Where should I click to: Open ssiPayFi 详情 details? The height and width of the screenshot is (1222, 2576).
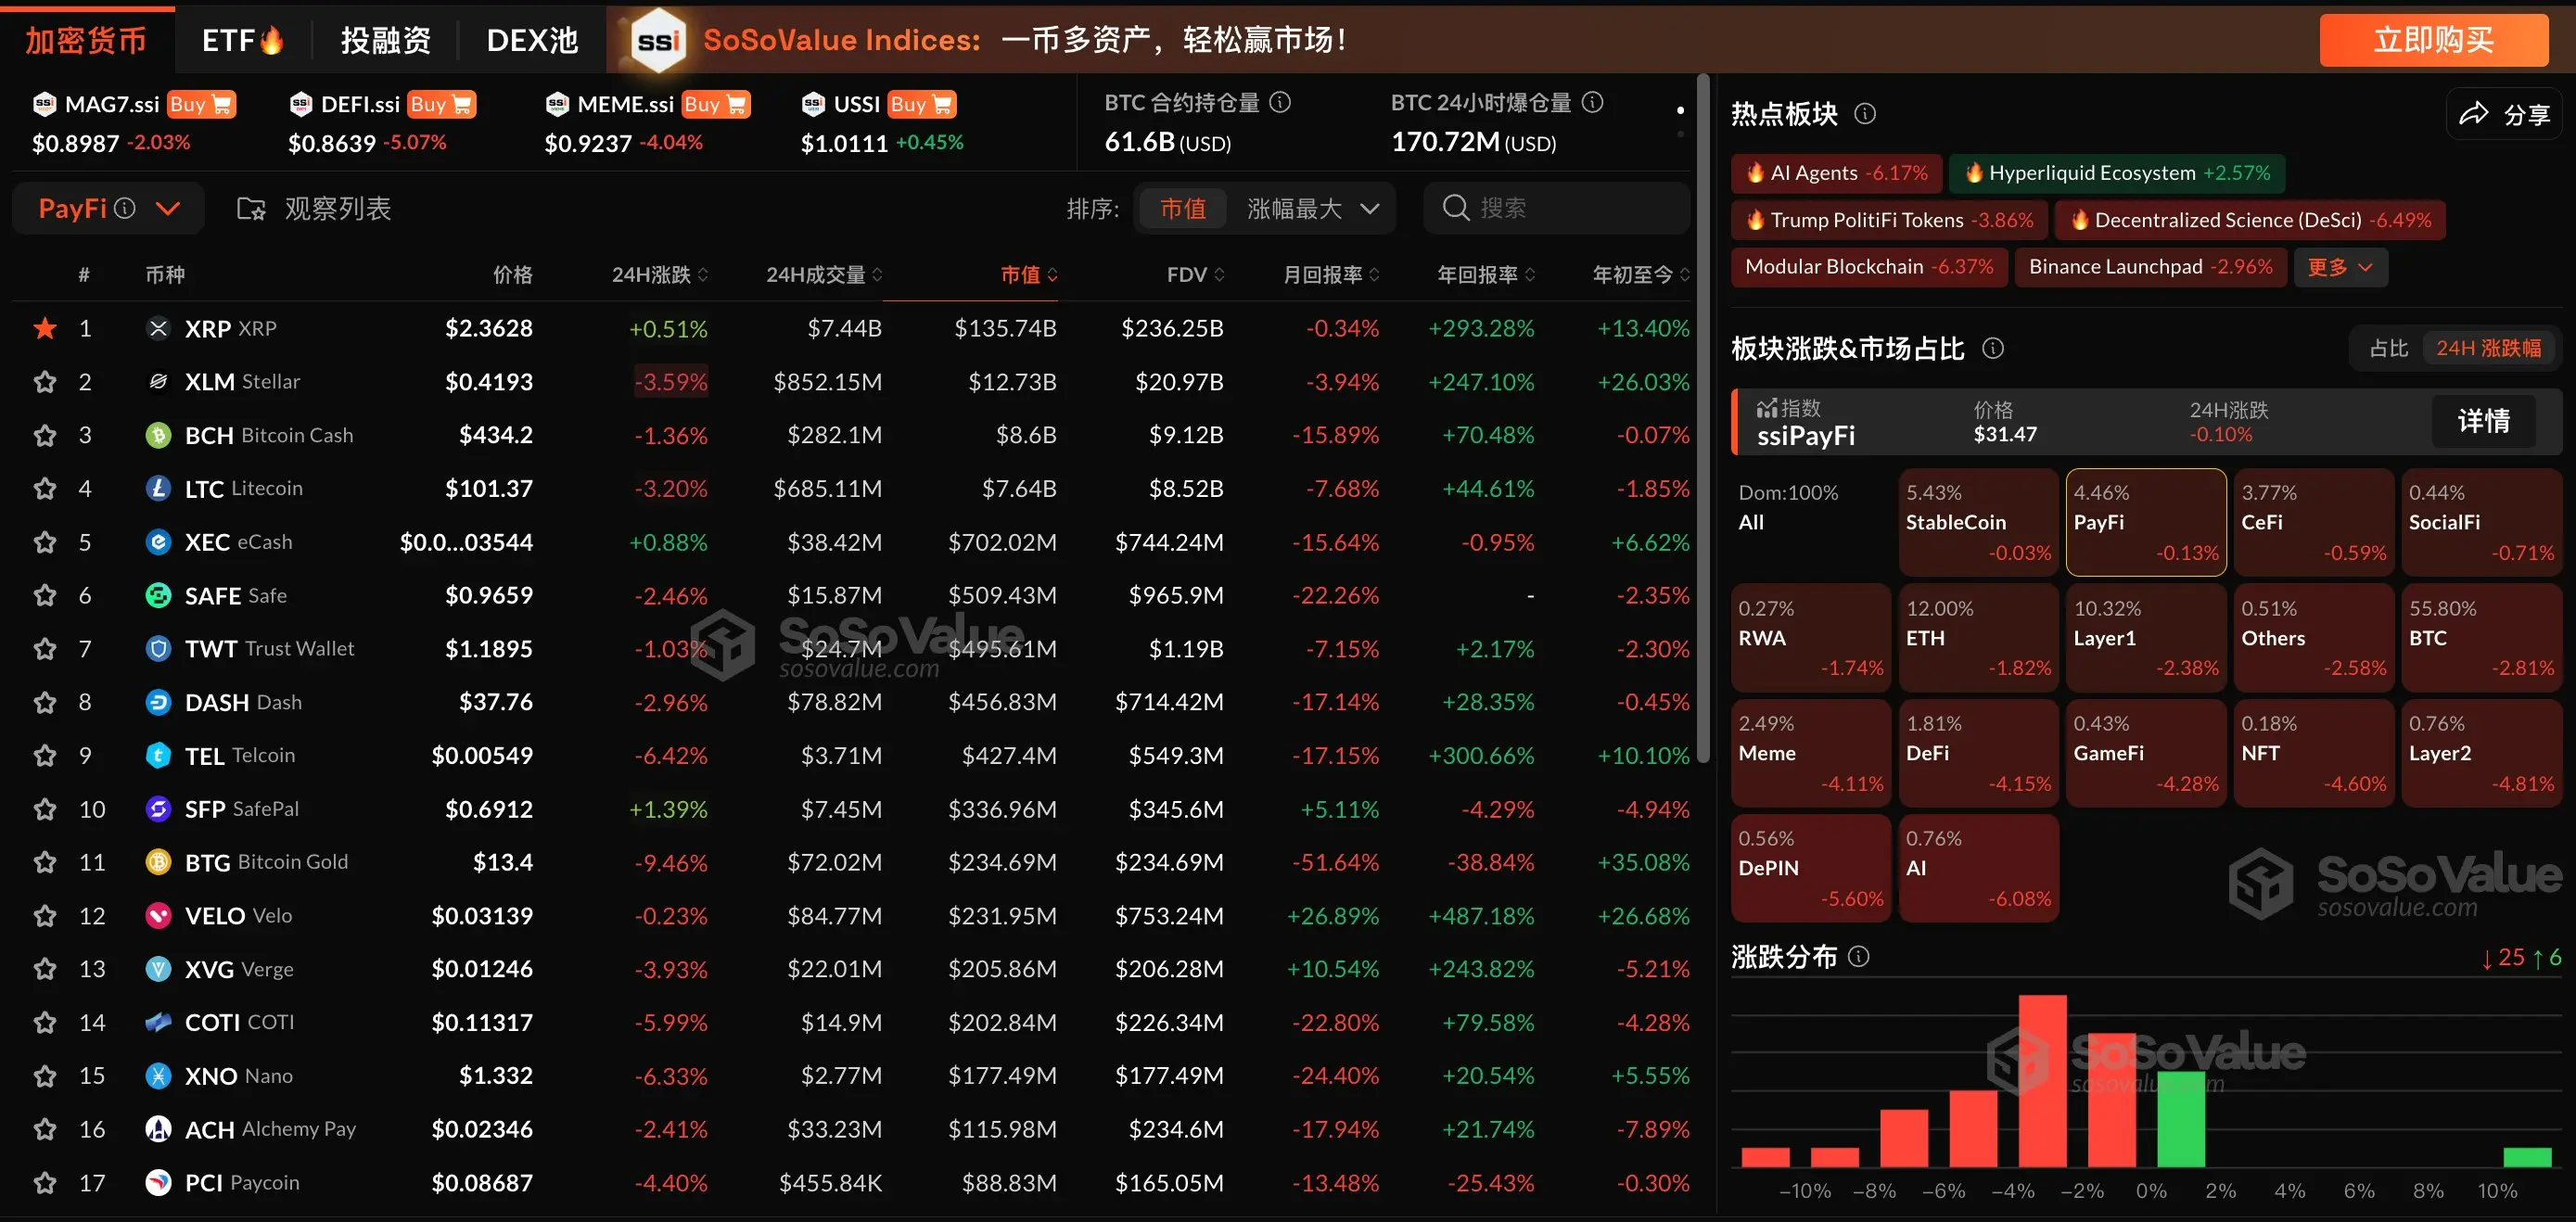[x=2483, y=421]
